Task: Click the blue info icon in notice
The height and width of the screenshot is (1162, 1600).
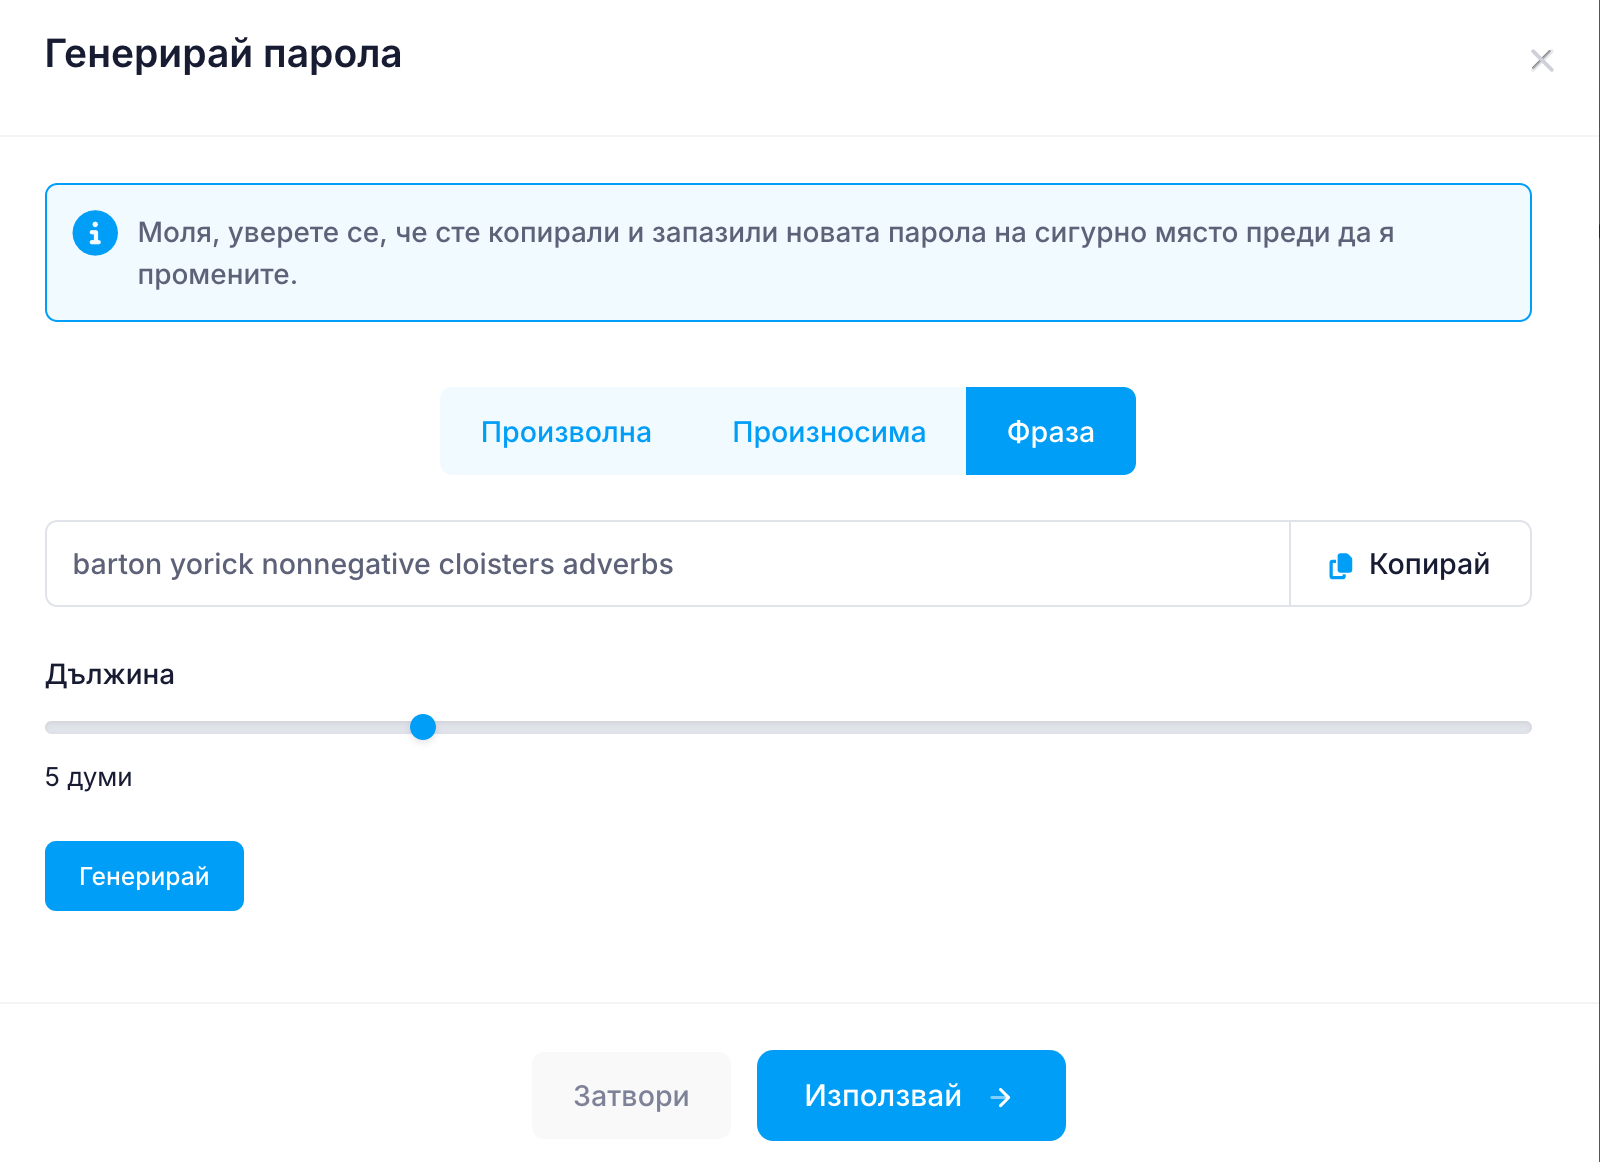Action: (x=95, y=233)
